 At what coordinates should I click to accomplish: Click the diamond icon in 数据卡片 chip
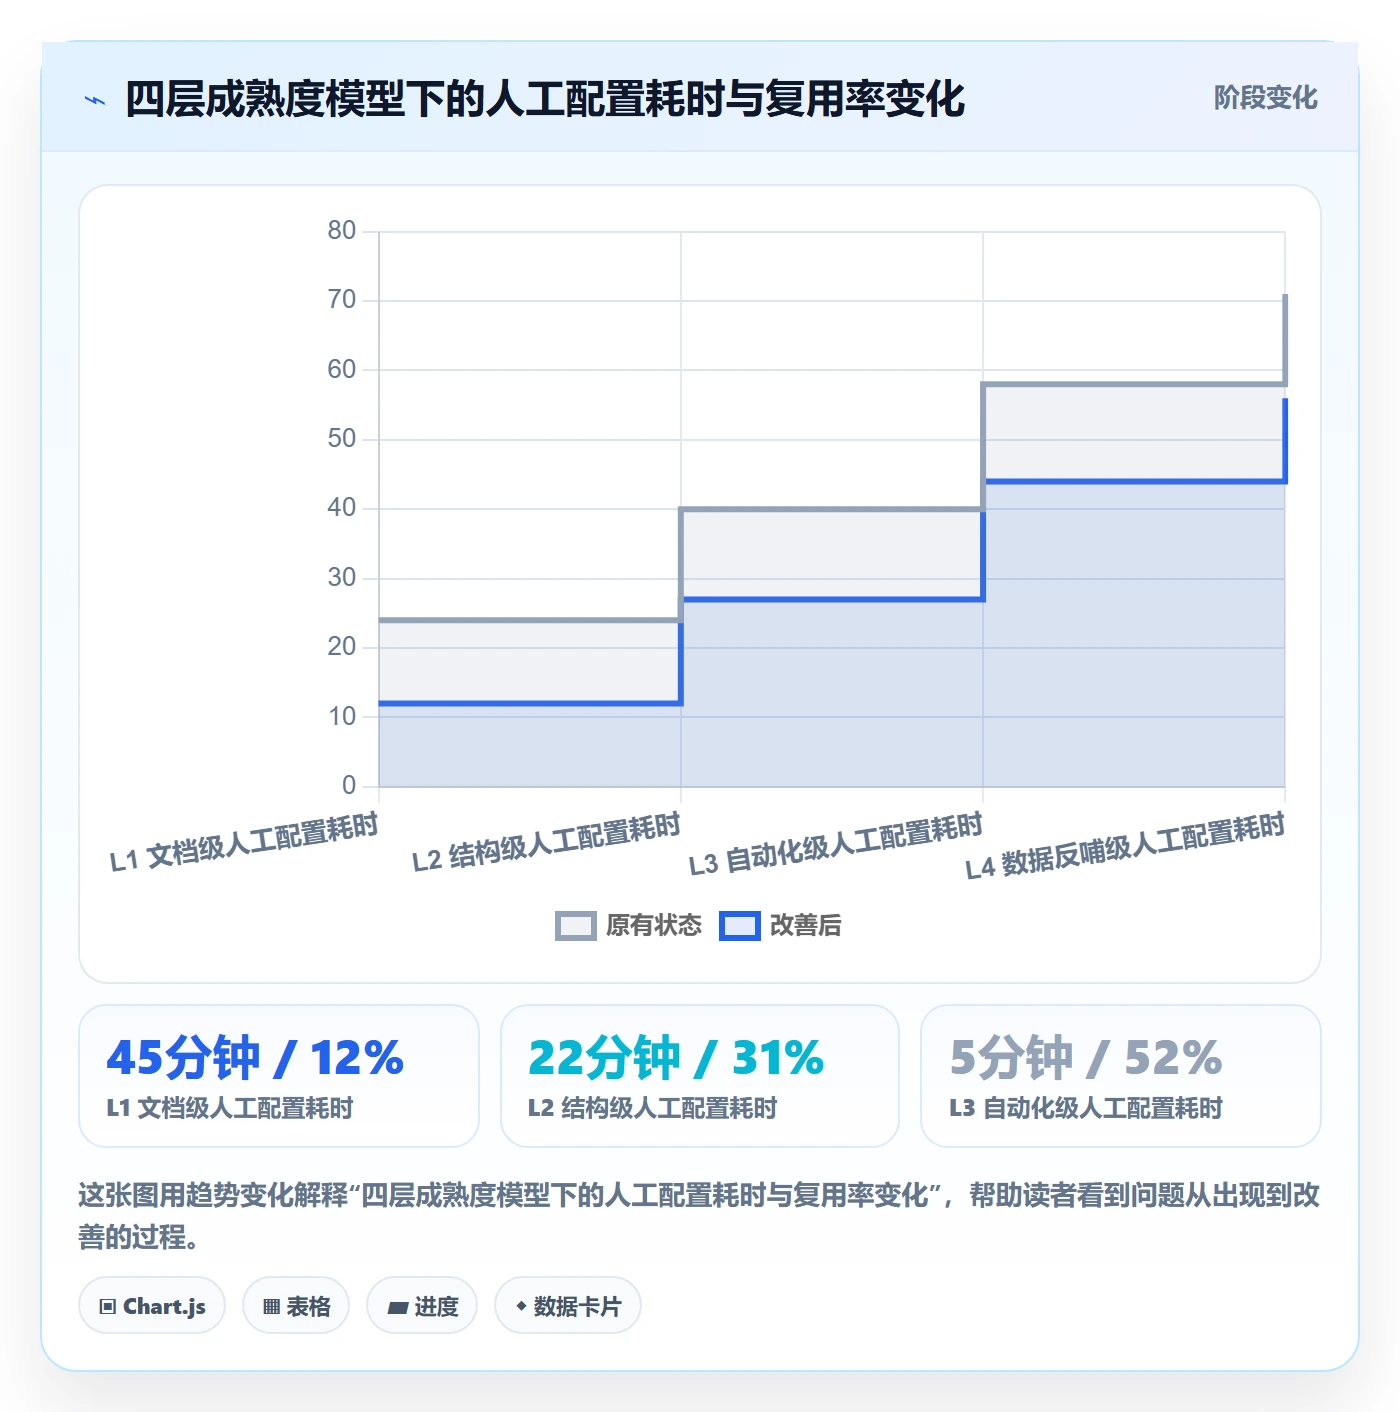521,1306
